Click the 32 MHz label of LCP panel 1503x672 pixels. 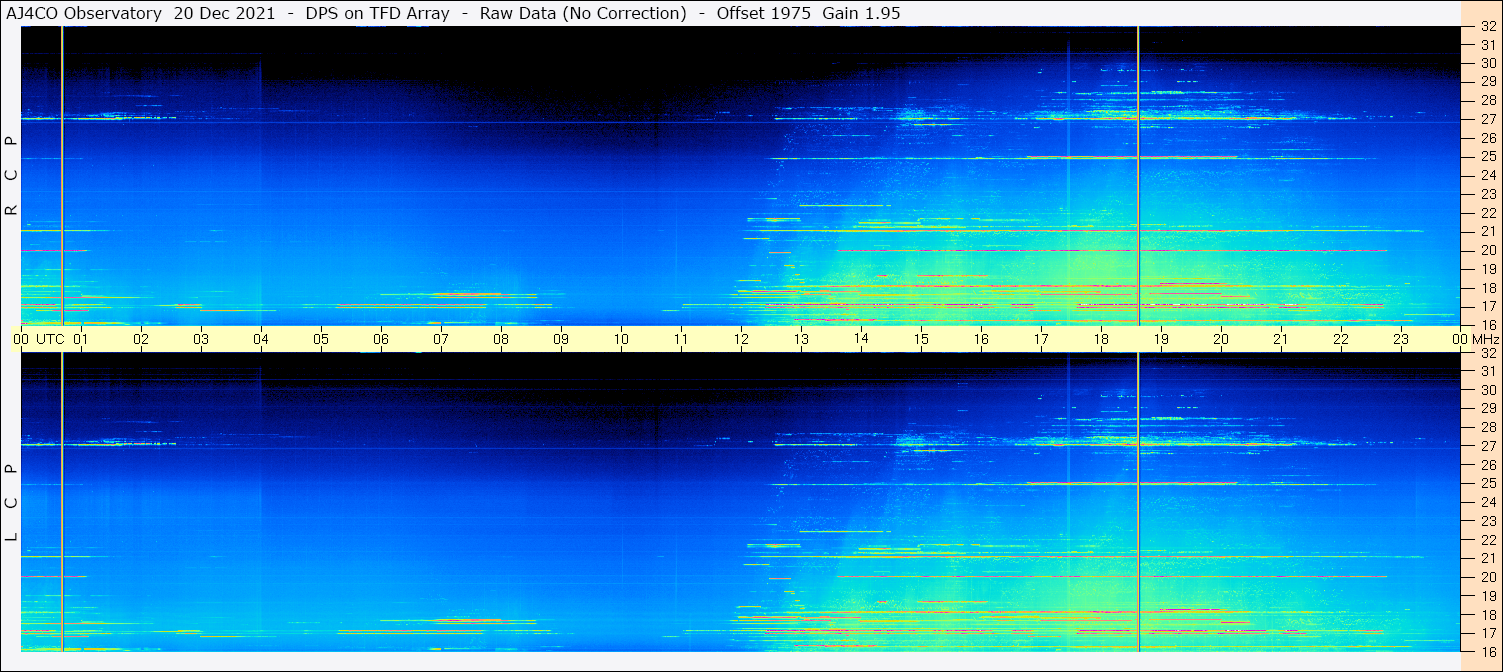click(1488, 353)
